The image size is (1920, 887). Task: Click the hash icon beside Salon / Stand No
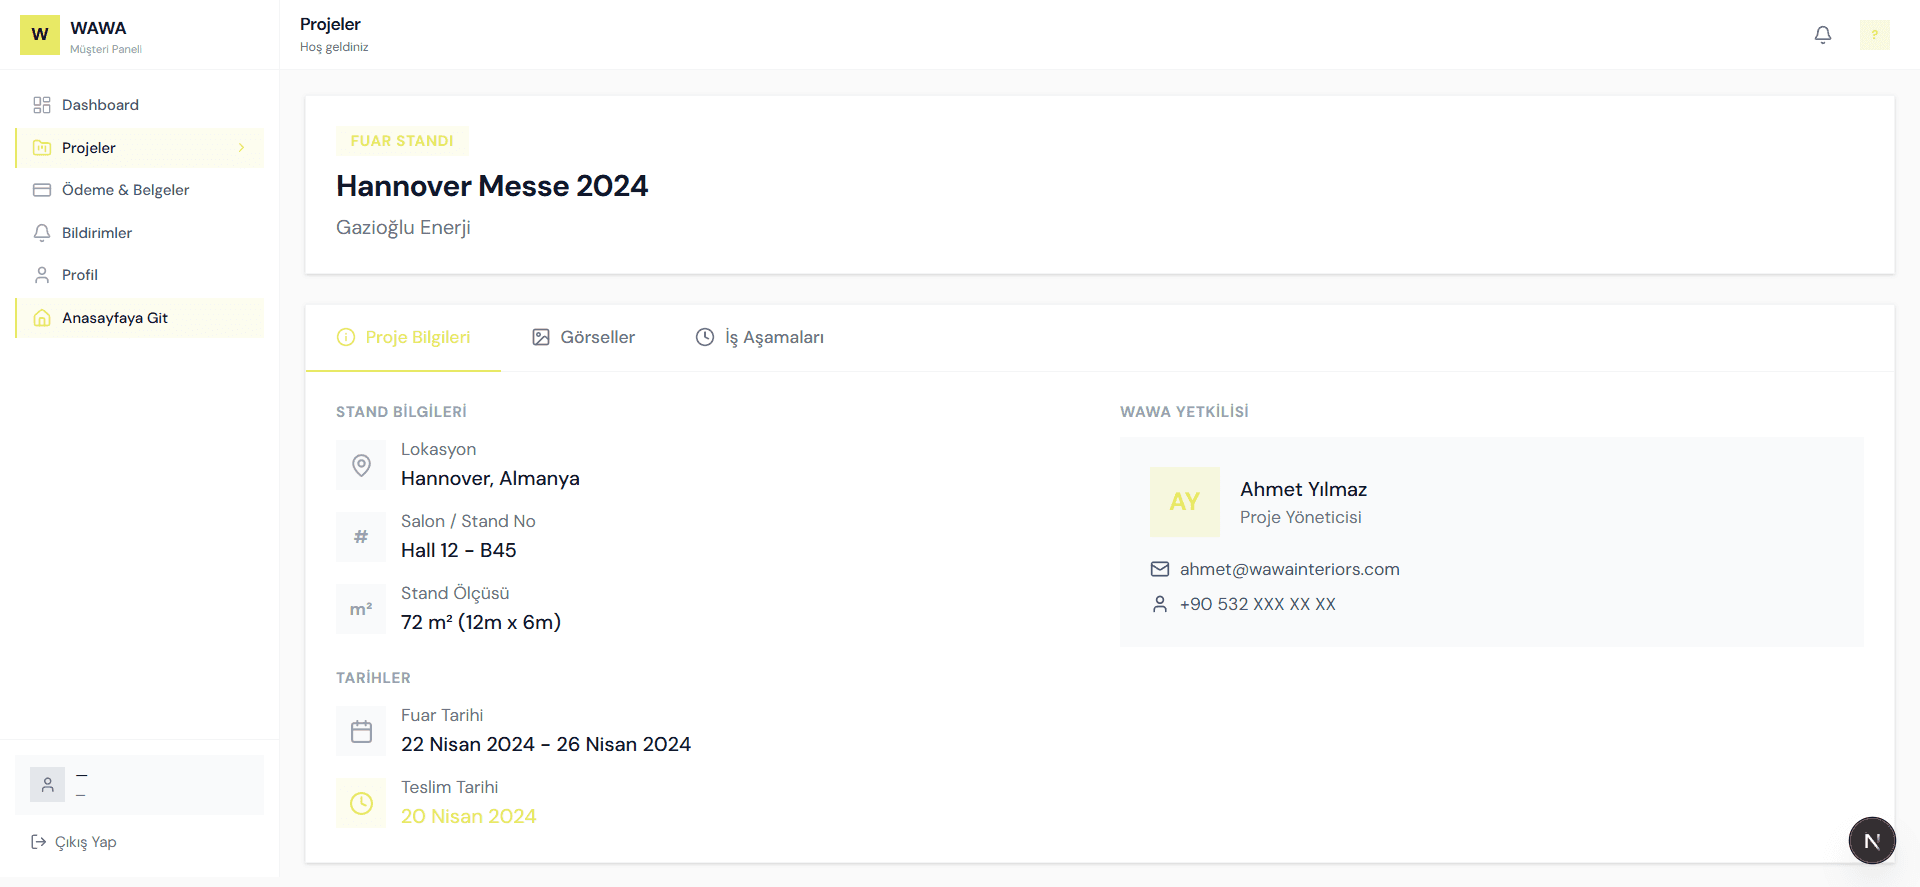click(361, 537)
